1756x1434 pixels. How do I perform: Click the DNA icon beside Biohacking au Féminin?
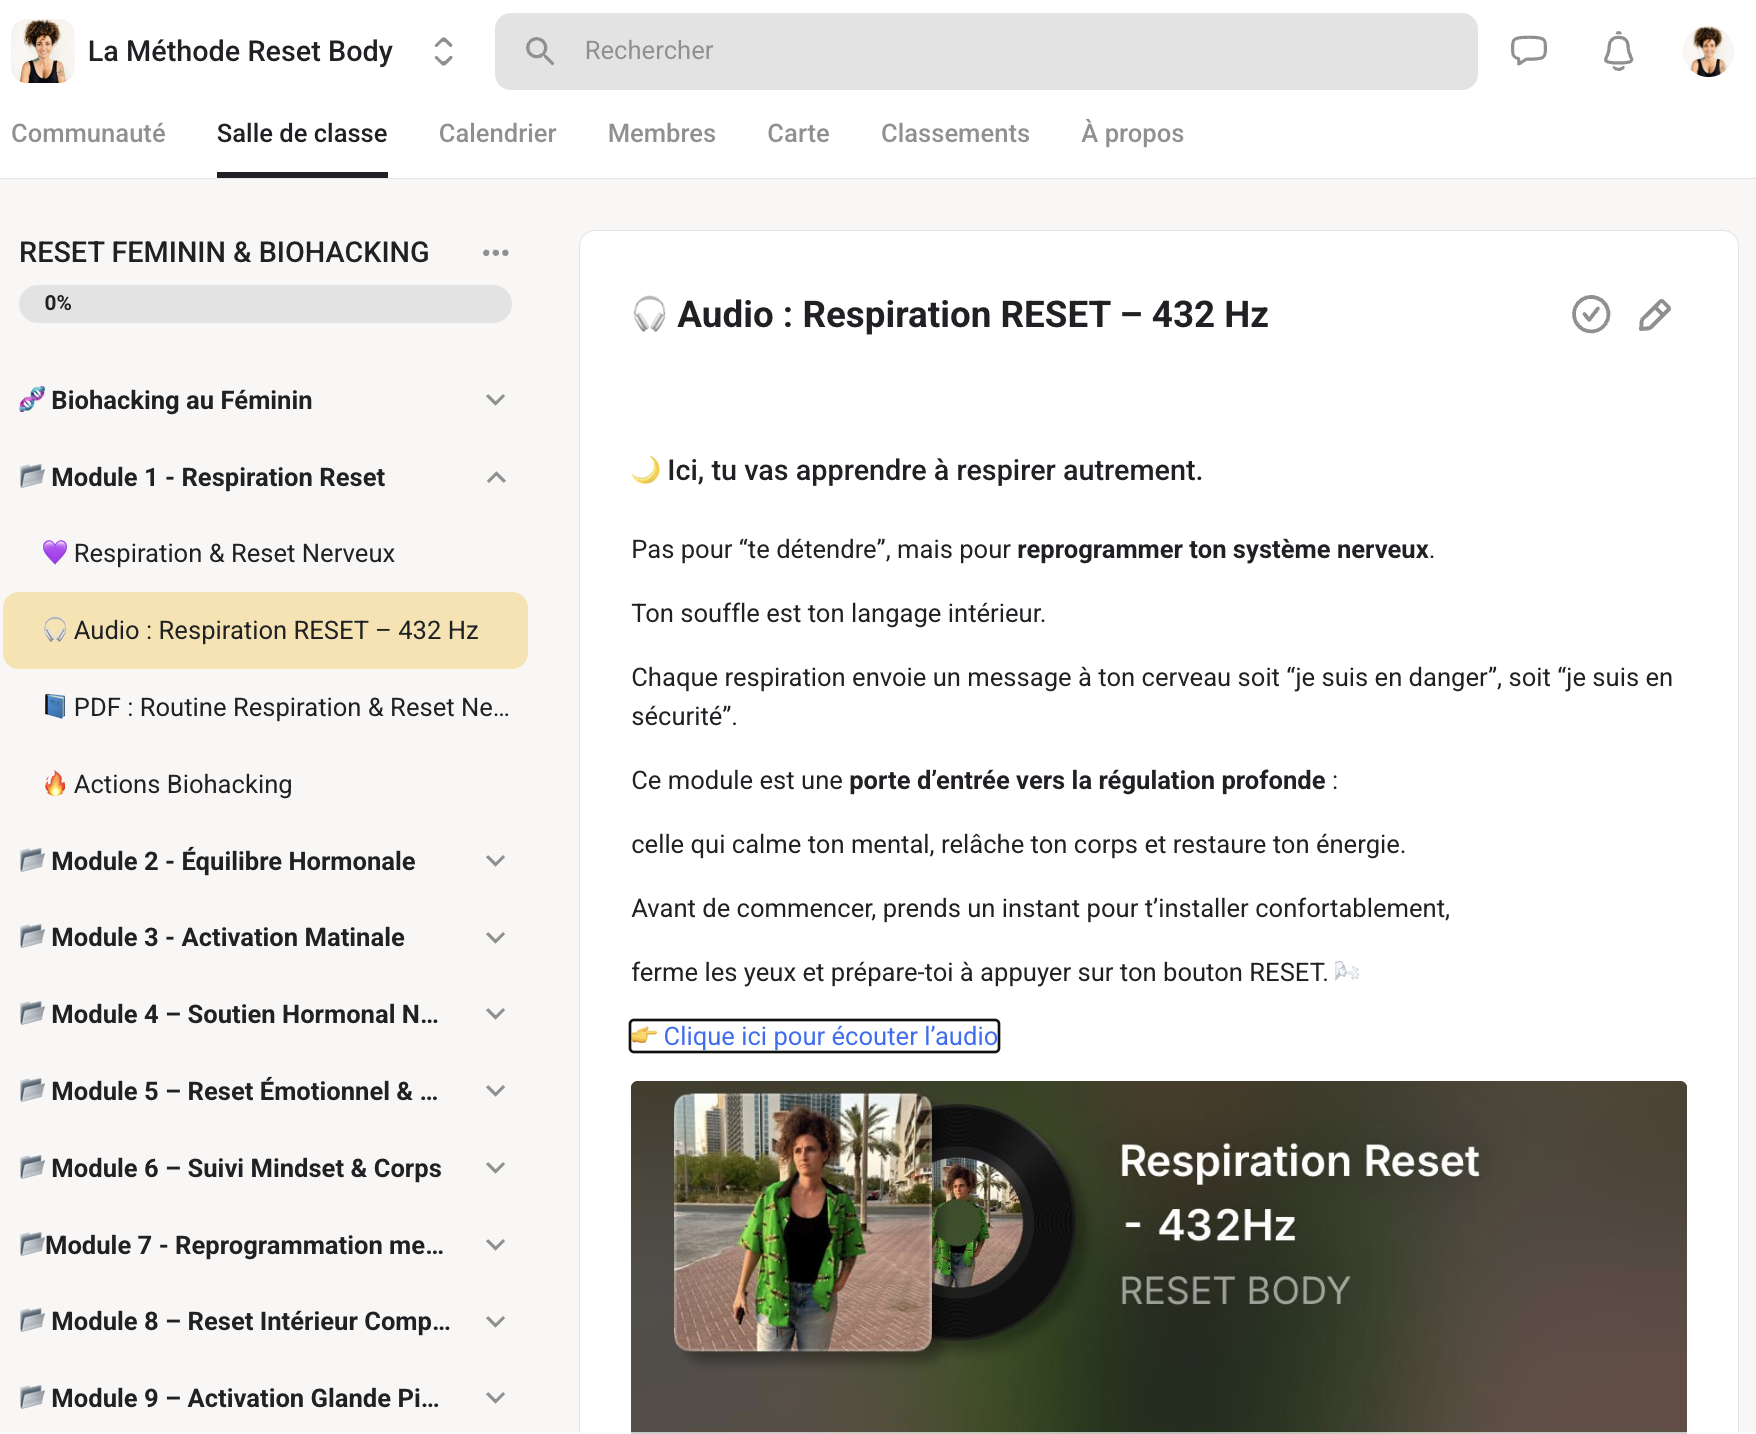32,399
